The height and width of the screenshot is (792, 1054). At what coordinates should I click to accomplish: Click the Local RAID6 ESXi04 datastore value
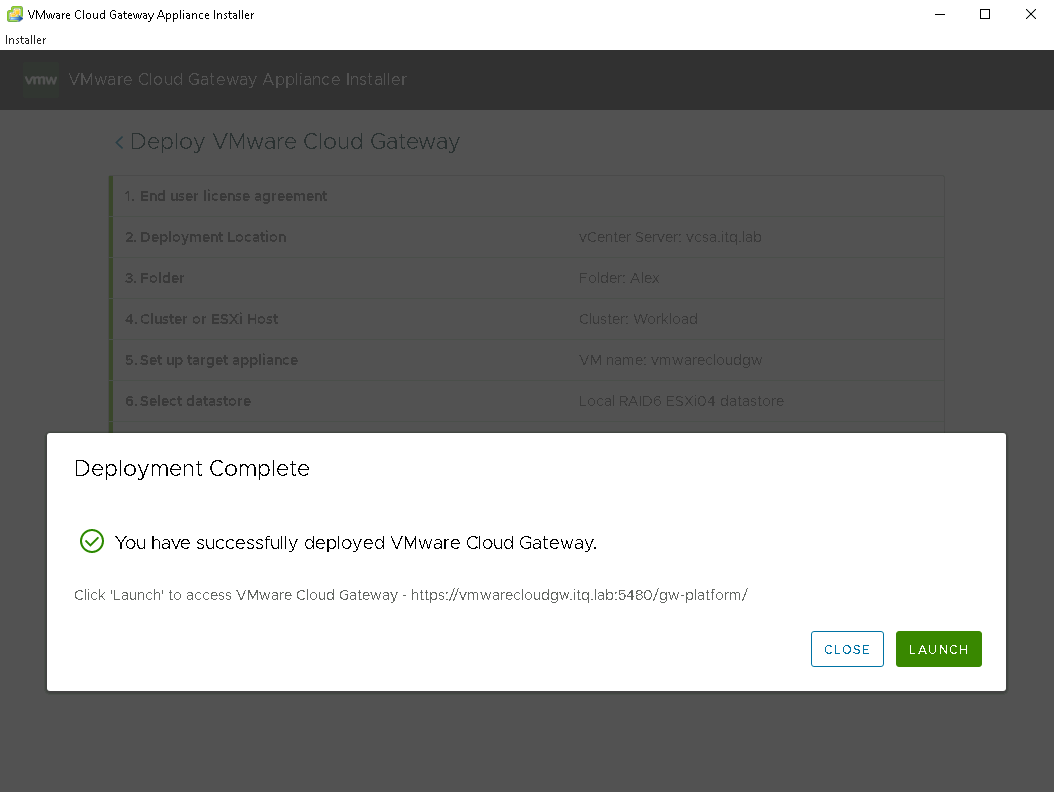click(x=681, y=400)
